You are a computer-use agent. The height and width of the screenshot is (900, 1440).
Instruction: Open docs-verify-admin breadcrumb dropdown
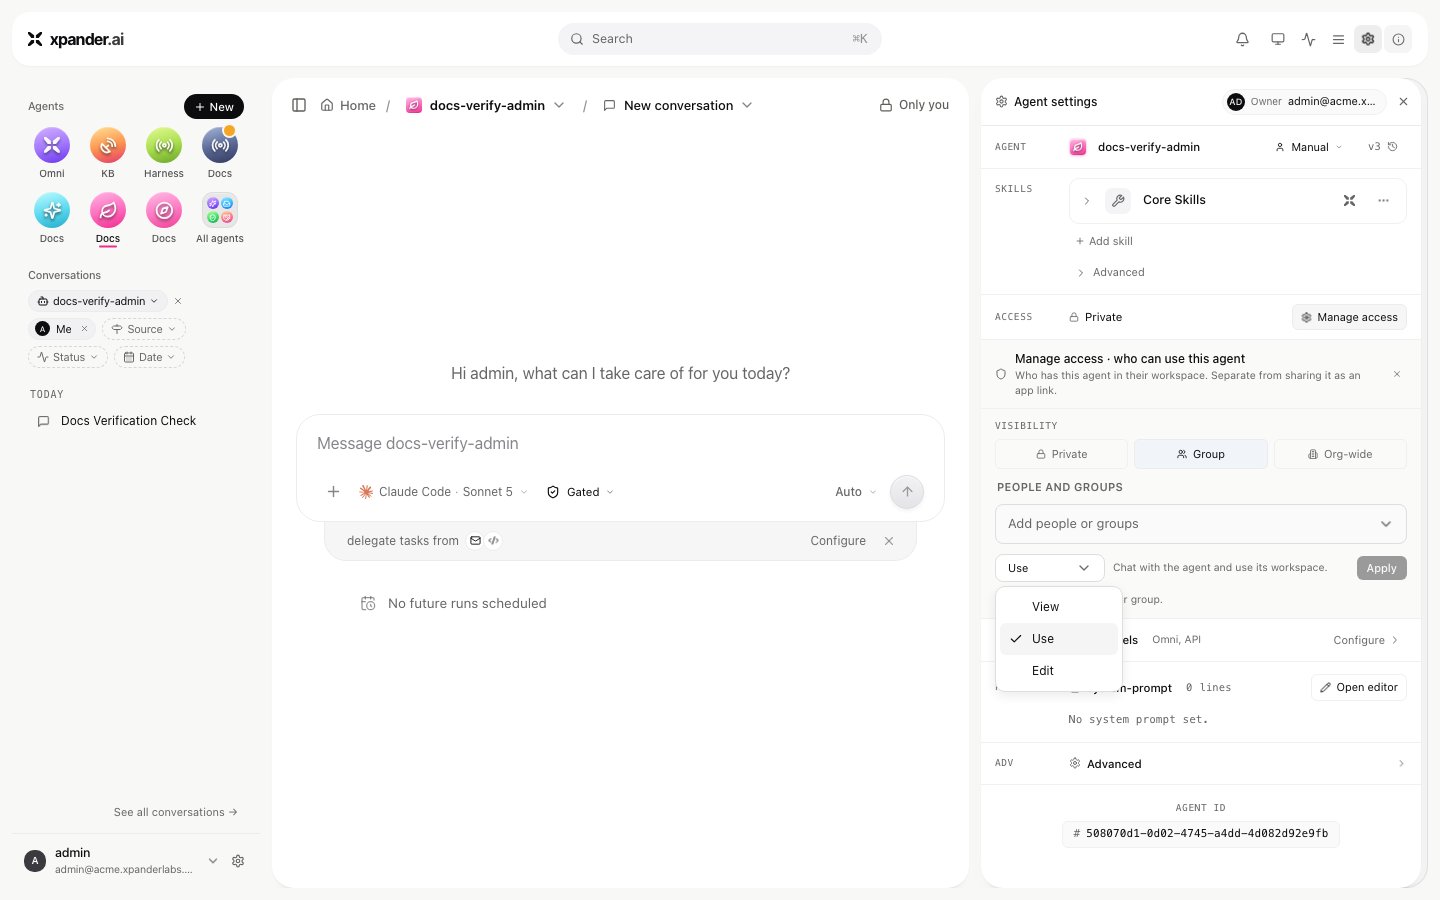[x=559, y=105]
